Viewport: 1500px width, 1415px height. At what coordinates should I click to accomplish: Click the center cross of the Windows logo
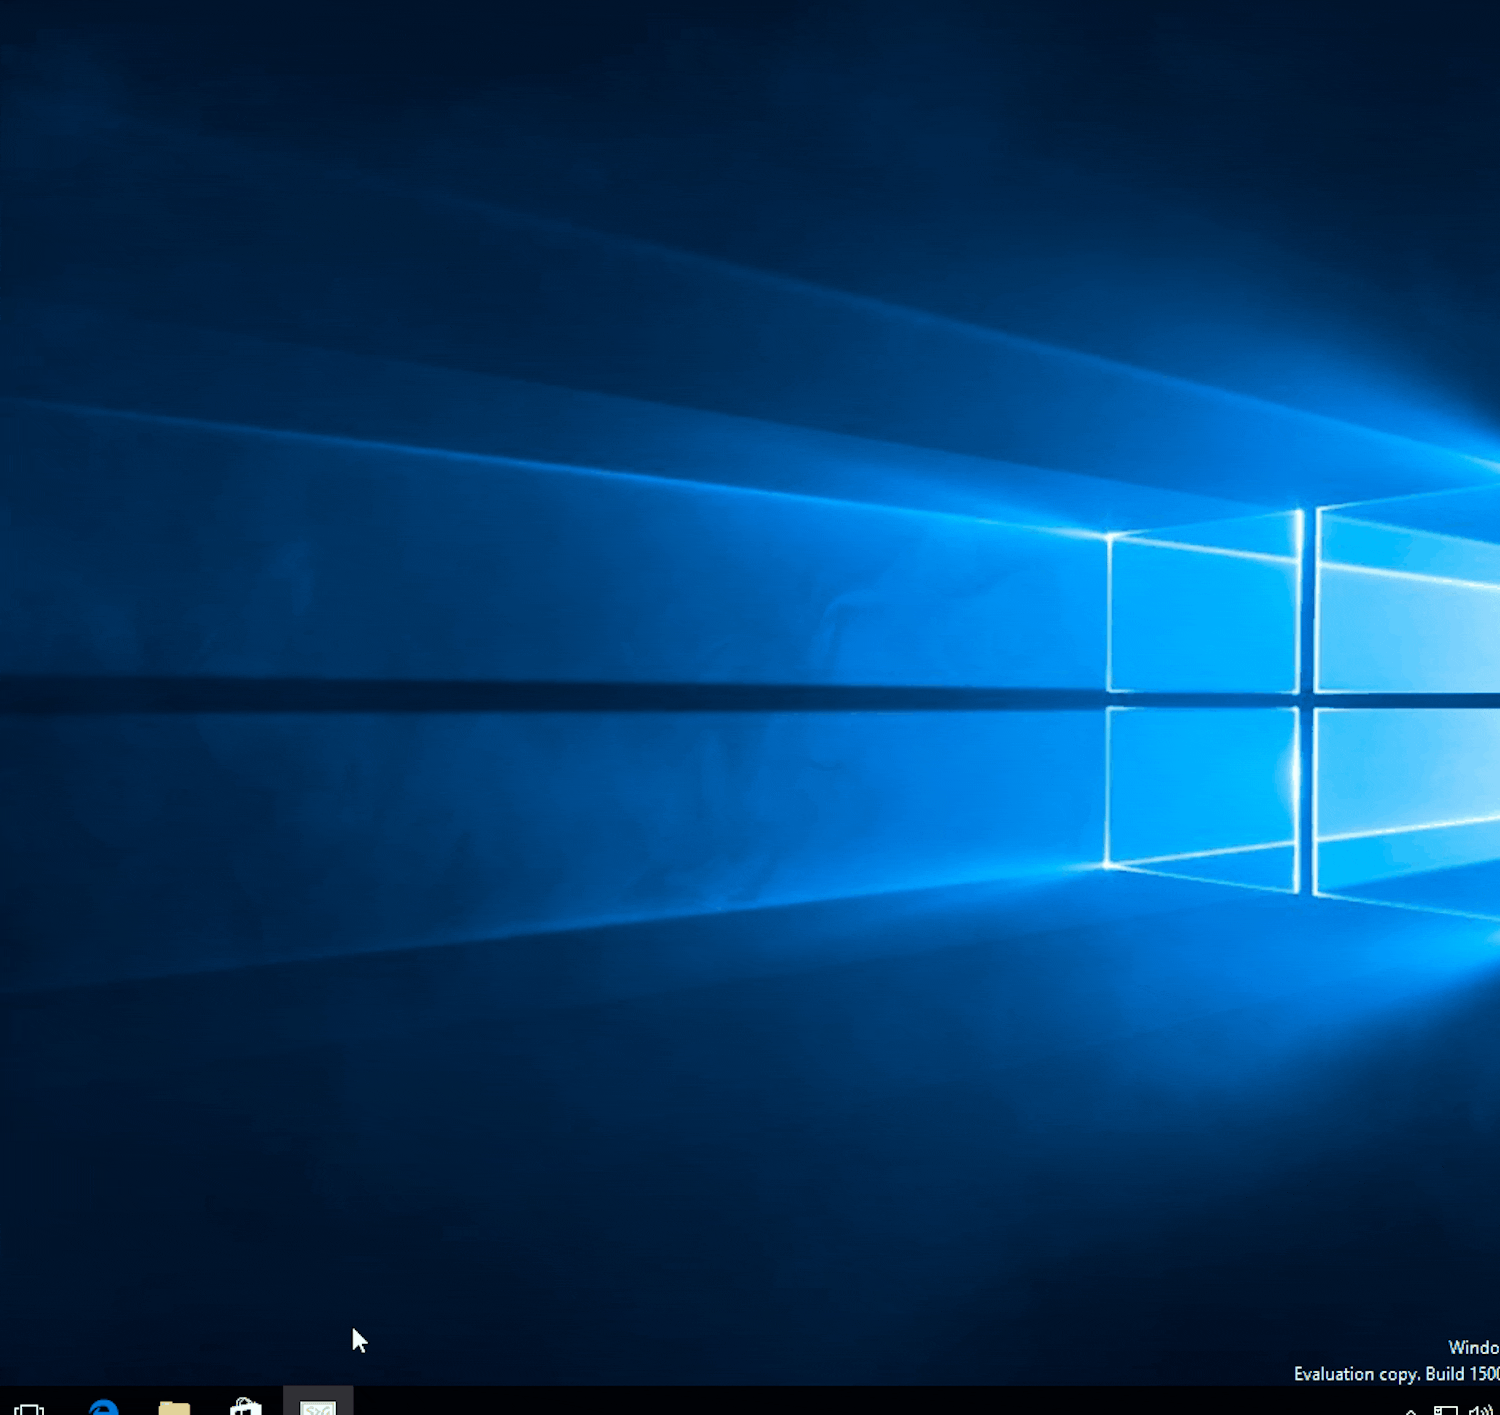[1306, 699]
